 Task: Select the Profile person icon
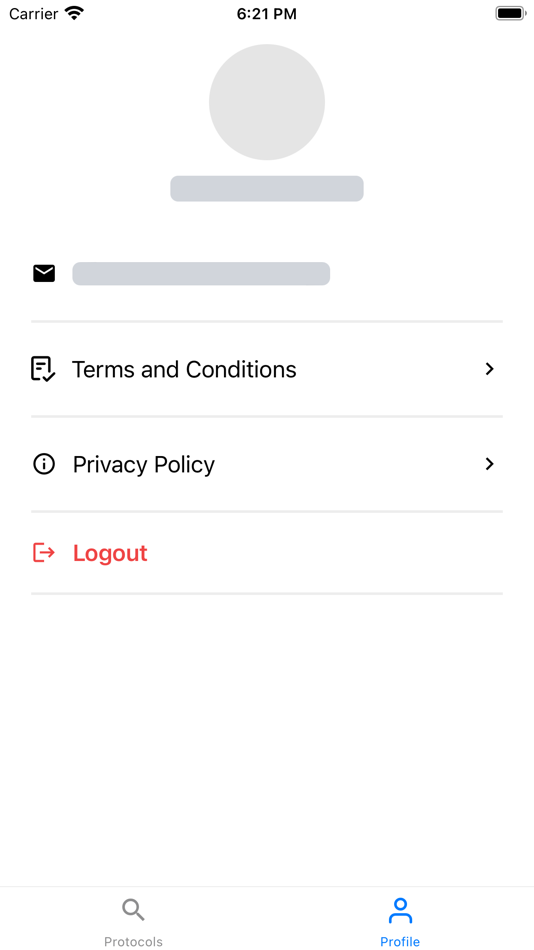pos(400,911)
